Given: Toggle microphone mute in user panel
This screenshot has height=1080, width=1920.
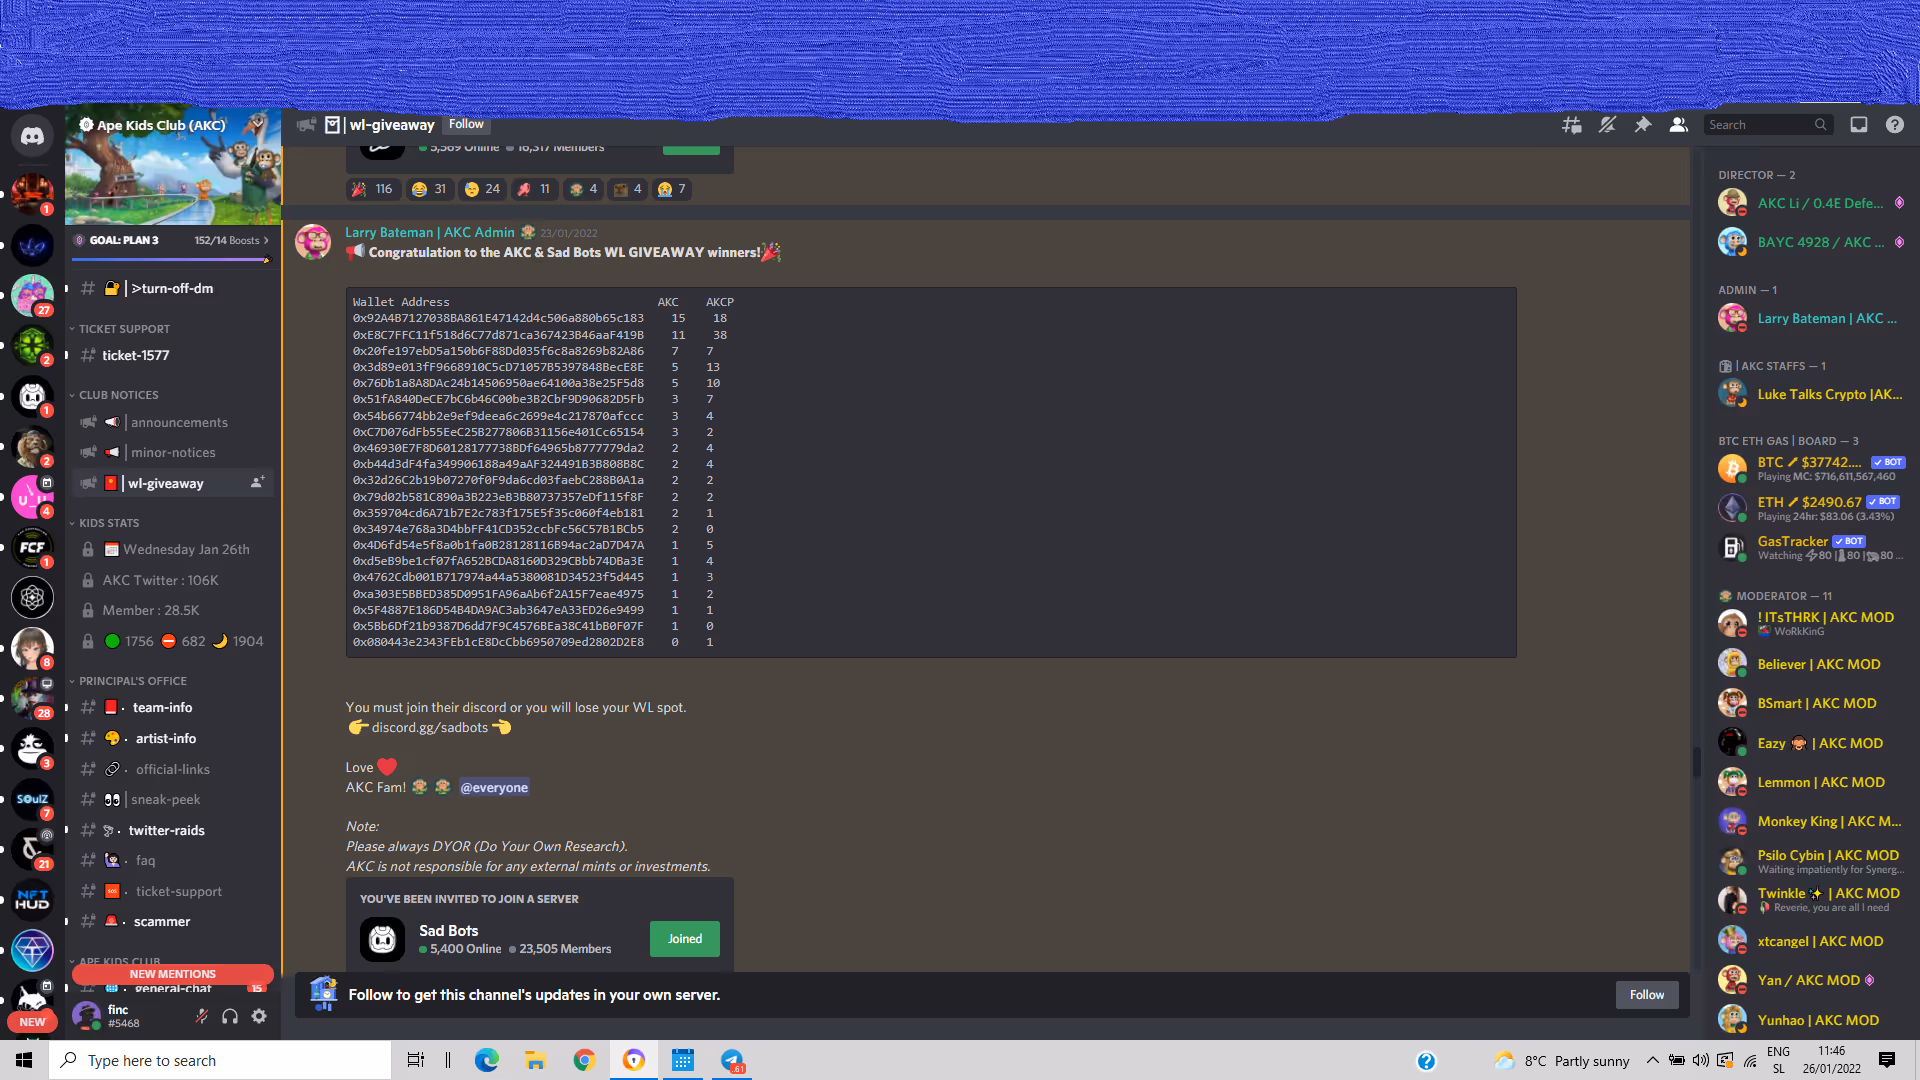Looking at the screenshot, I should 201,1017.
